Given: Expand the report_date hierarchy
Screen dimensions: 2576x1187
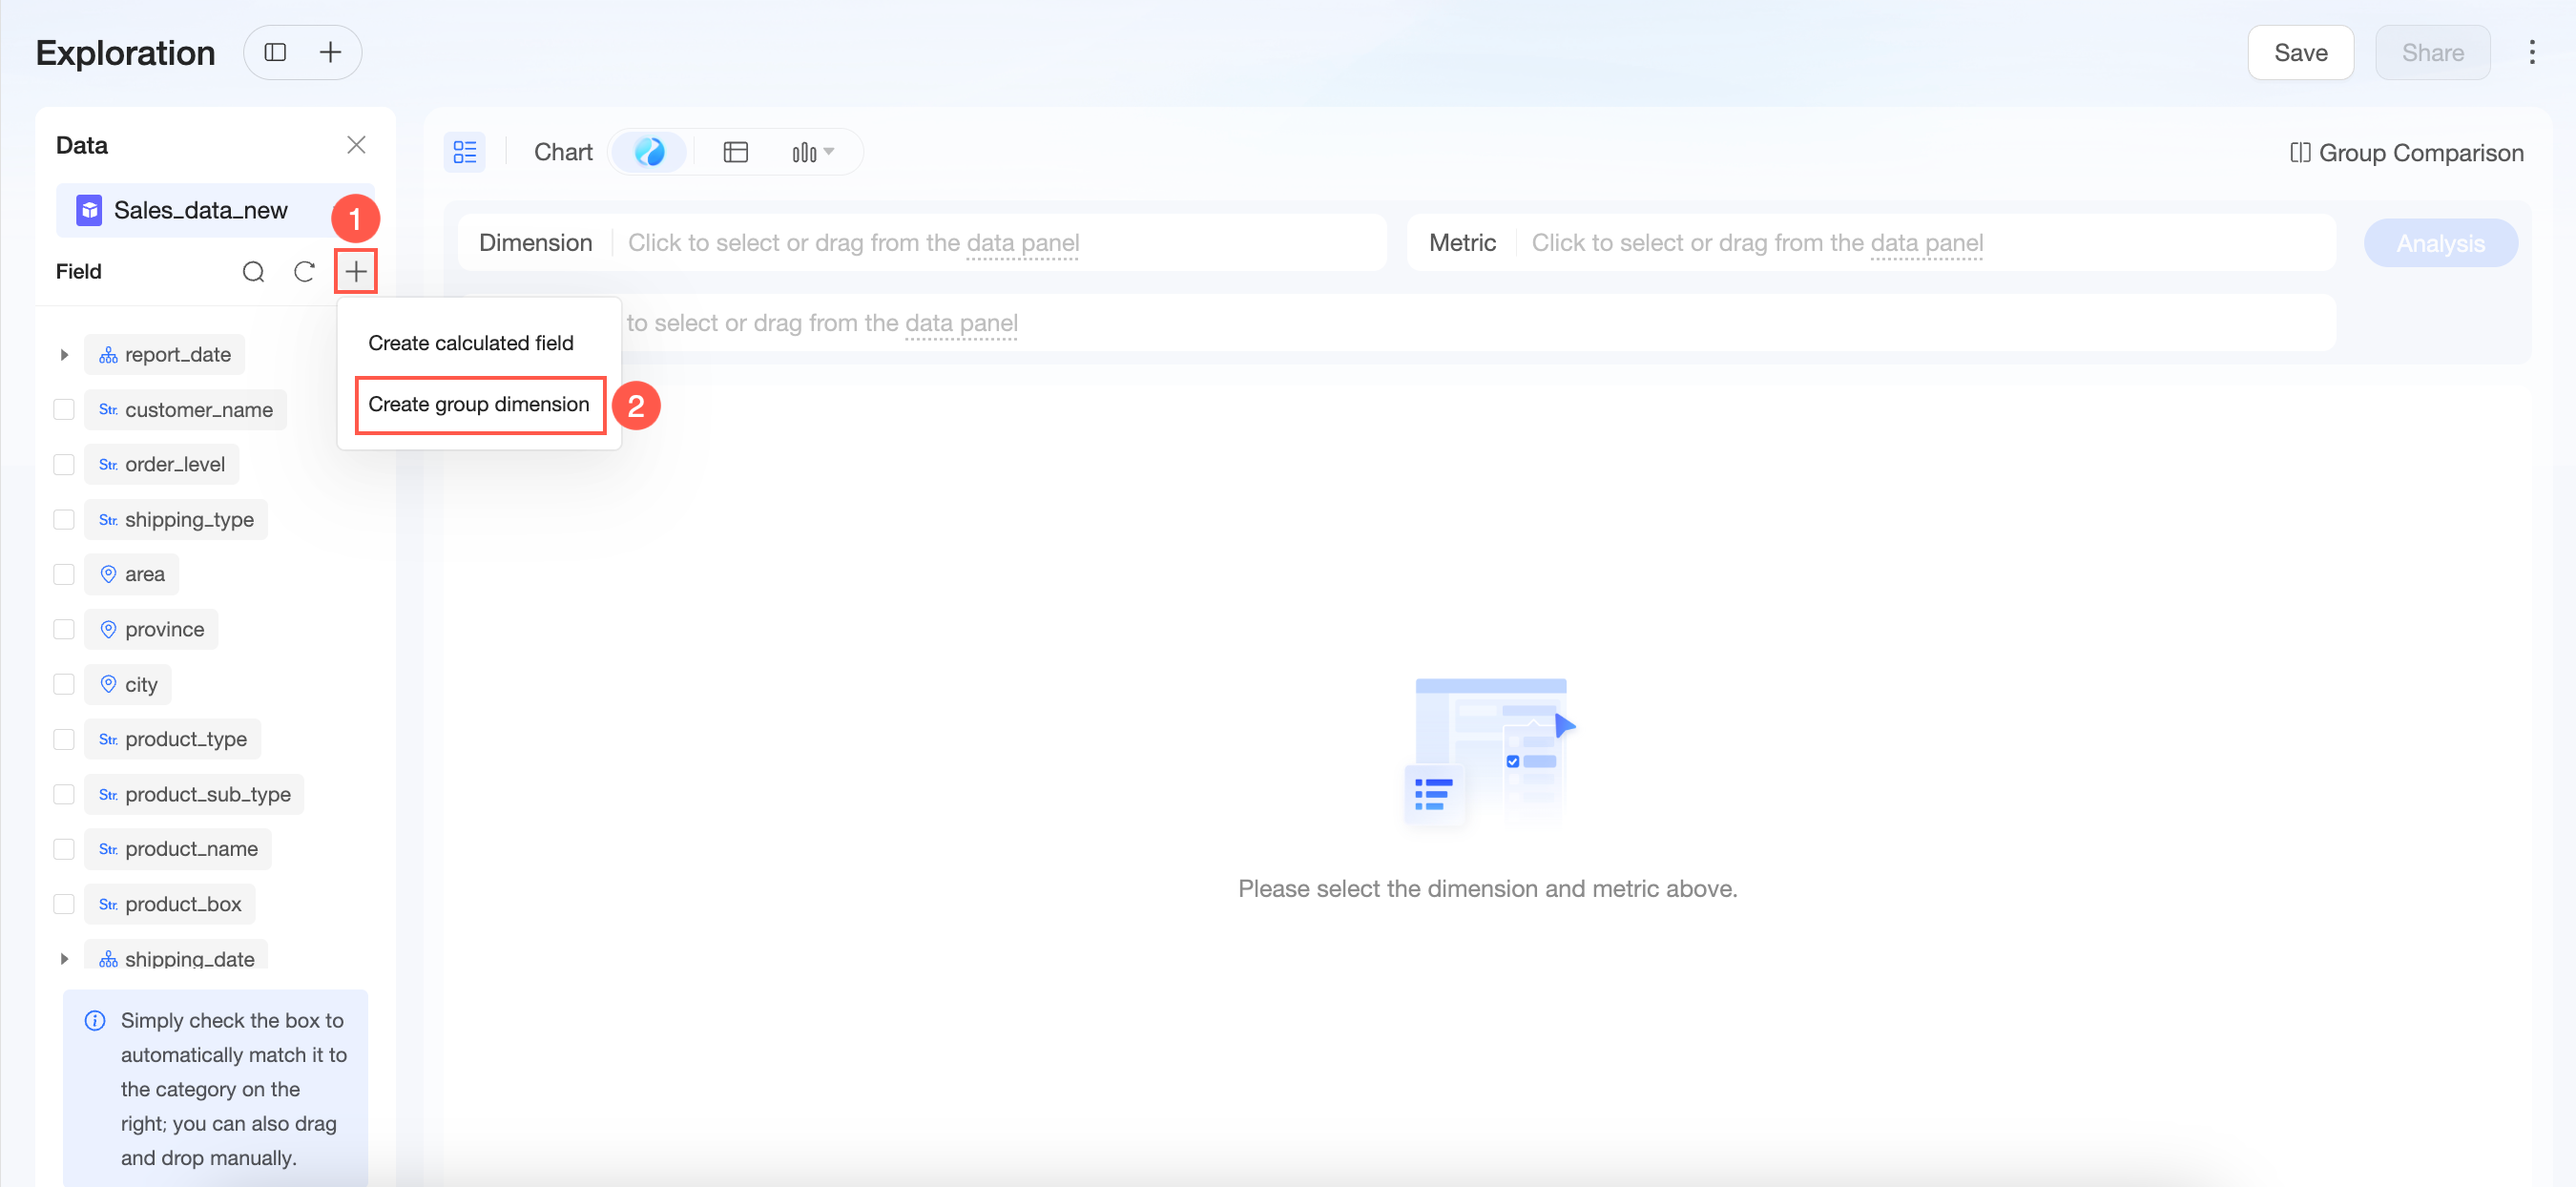Looking at the screenshot, I should point(64,355).
